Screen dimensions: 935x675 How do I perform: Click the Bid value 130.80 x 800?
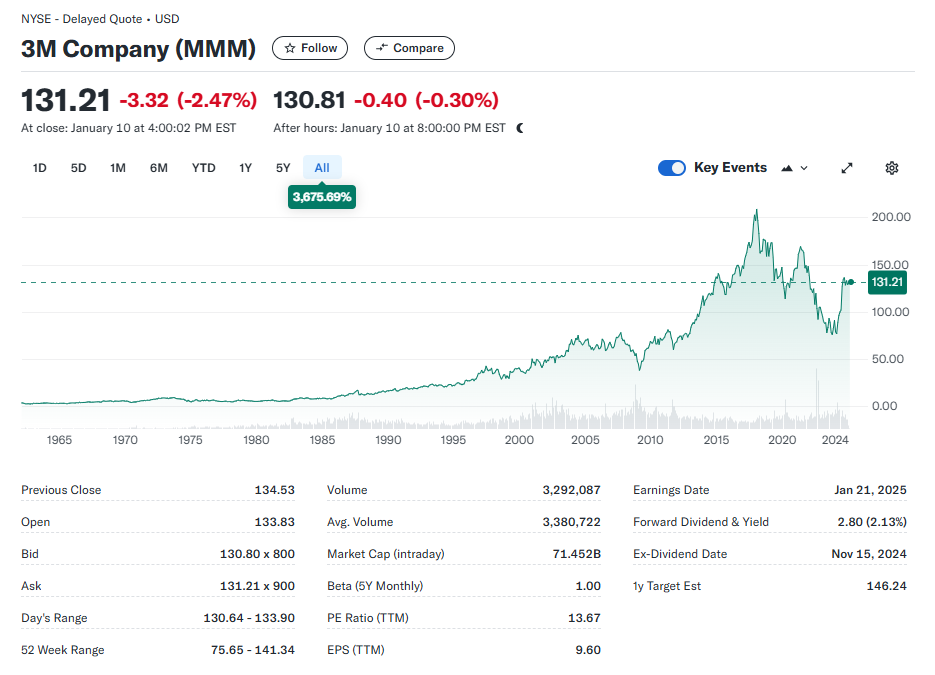click(258, 554)
